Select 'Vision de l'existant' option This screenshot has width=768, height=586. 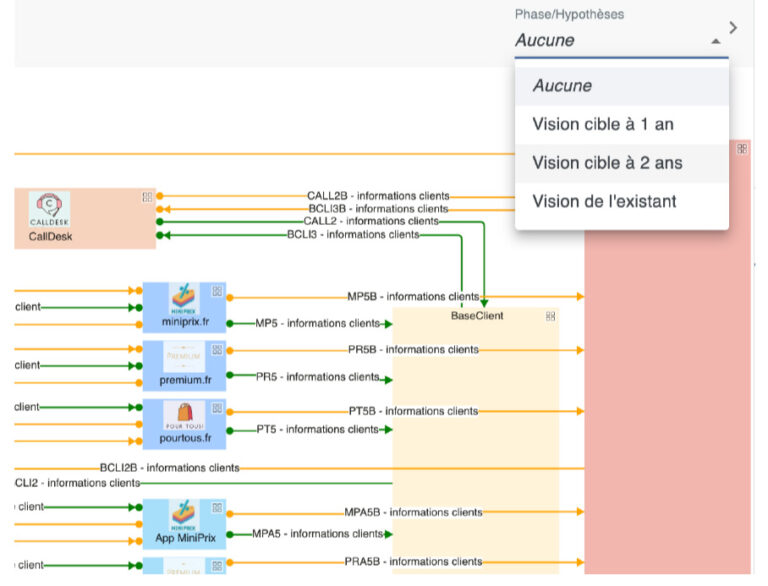point(622,201)
